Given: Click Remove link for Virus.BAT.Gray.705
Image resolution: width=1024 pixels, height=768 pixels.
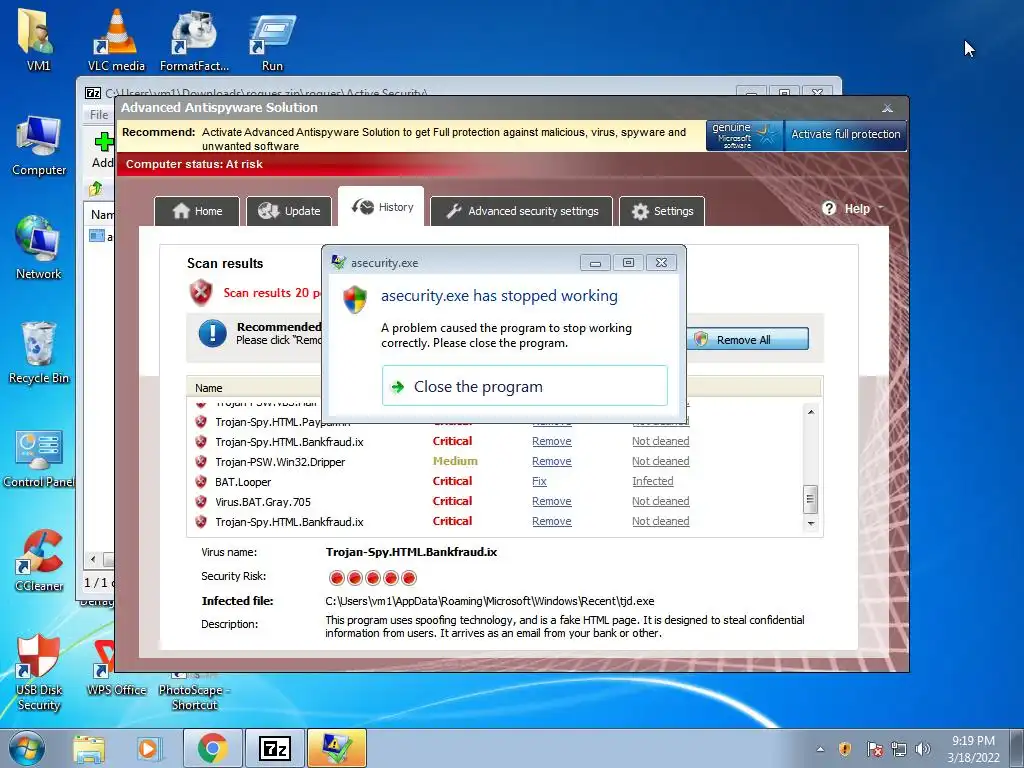Looking at the screenshot, I should 552,502.
